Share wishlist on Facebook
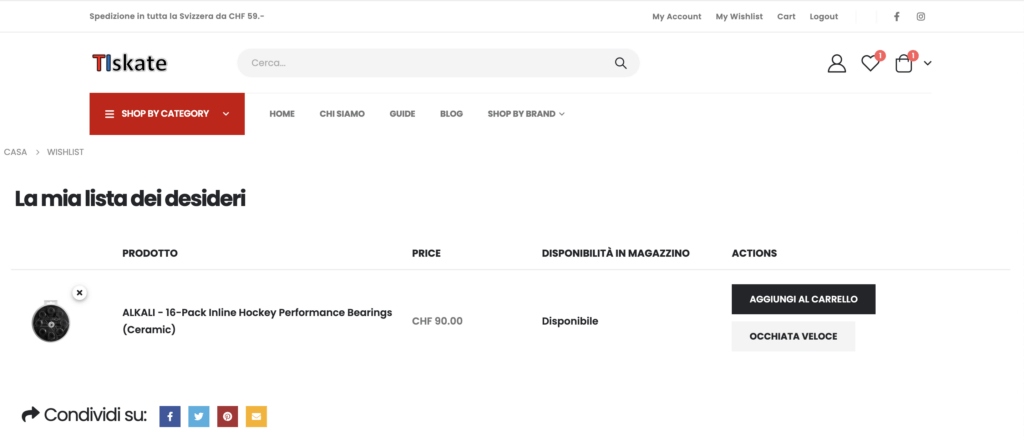The width and height of the screenshot is (1024, 441). 170,416
